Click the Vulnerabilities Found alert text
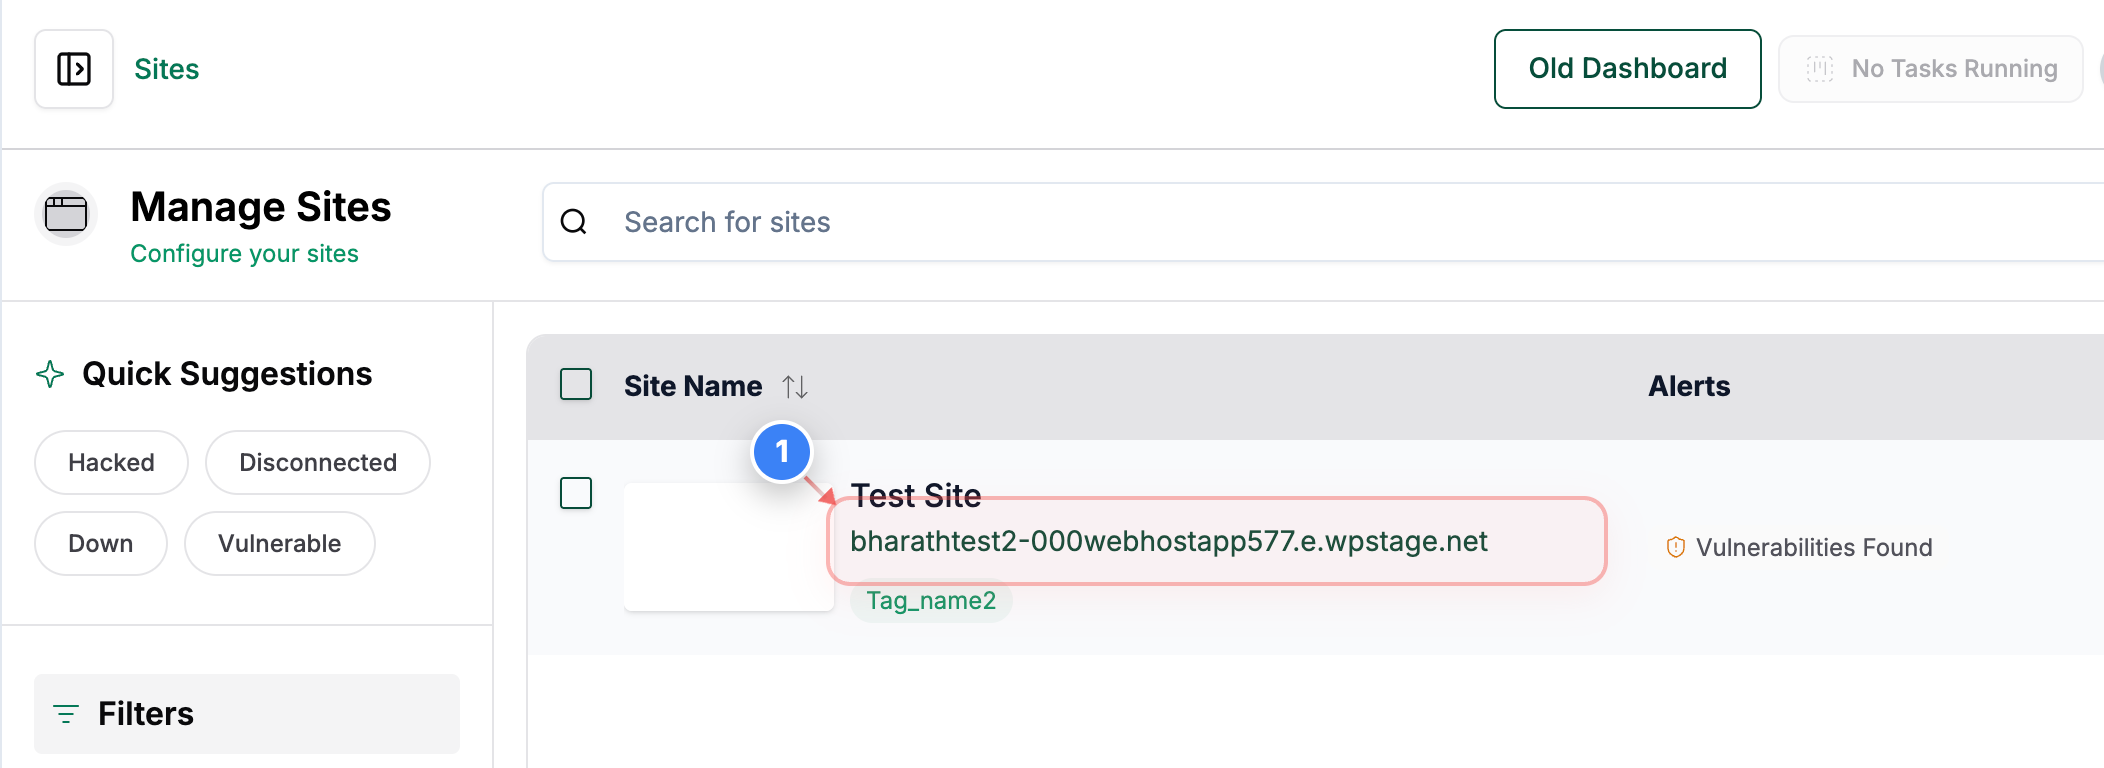Screen dimensions: 2104x768 (1814, 547)
